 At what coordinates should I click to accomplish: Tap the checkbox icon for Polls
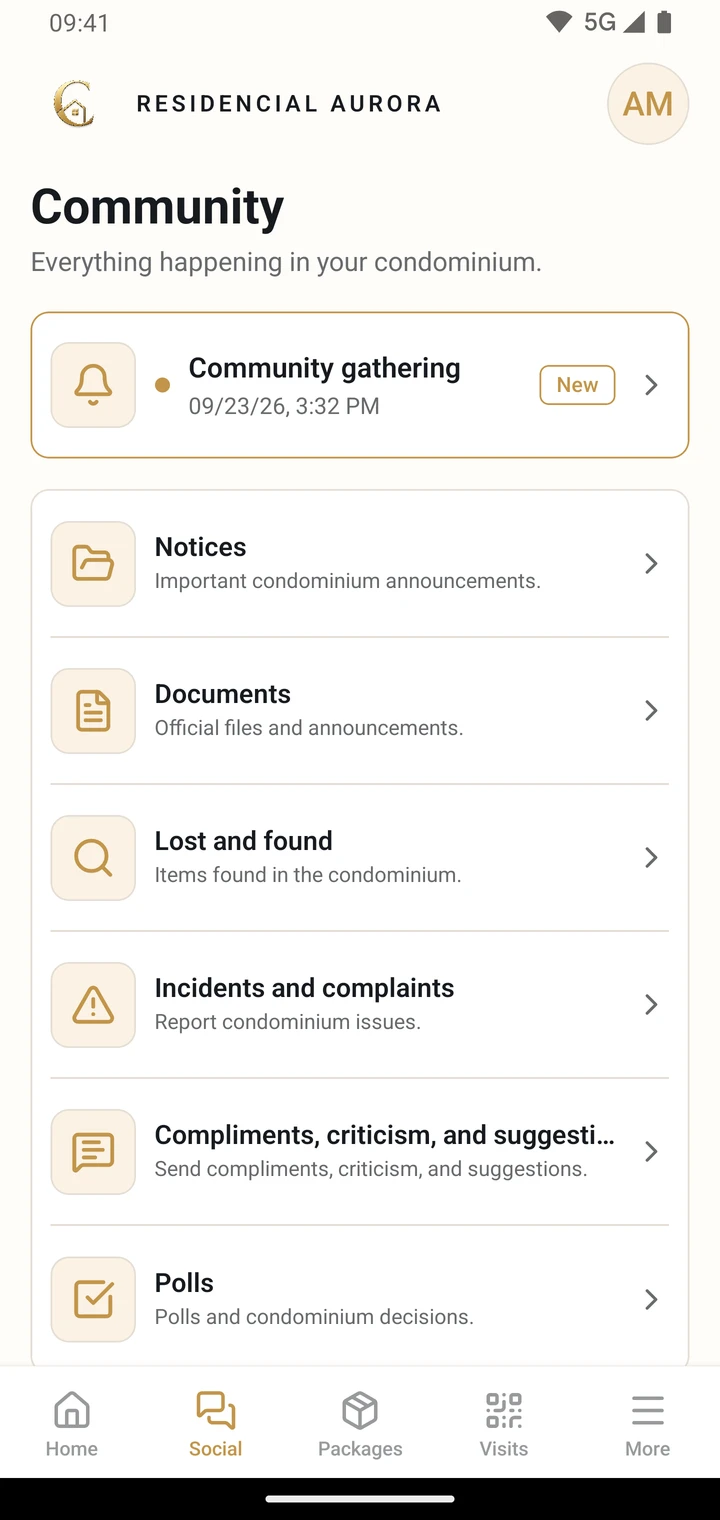93,1299
